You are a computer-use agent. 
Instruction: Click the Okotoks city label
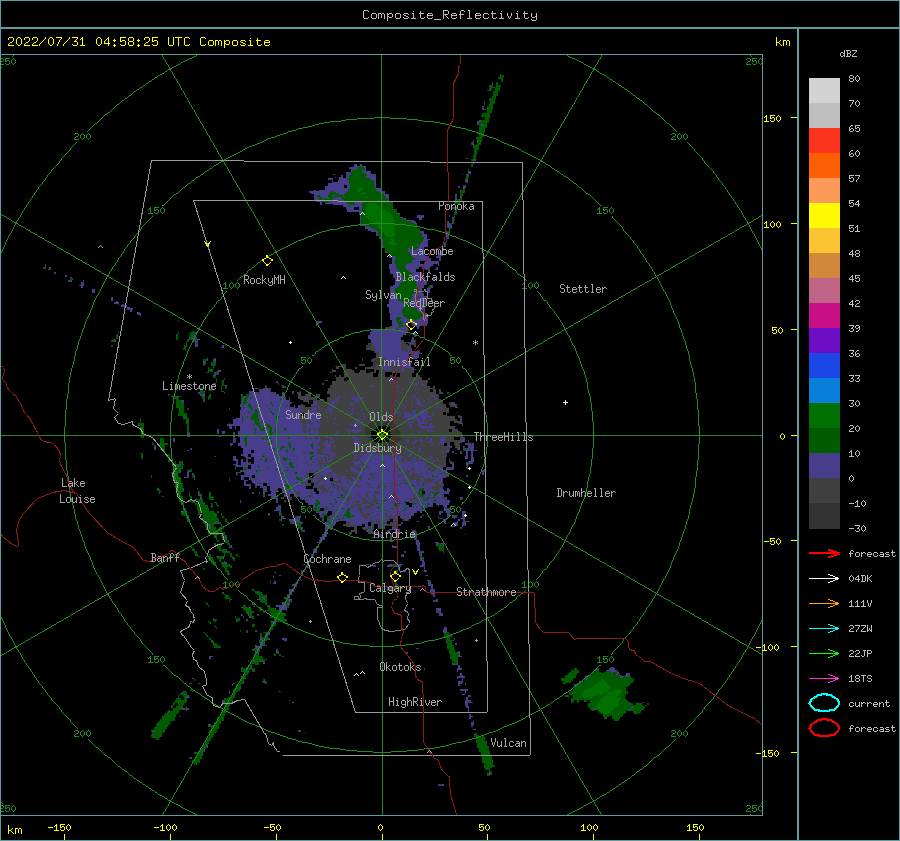pos(400,667)
